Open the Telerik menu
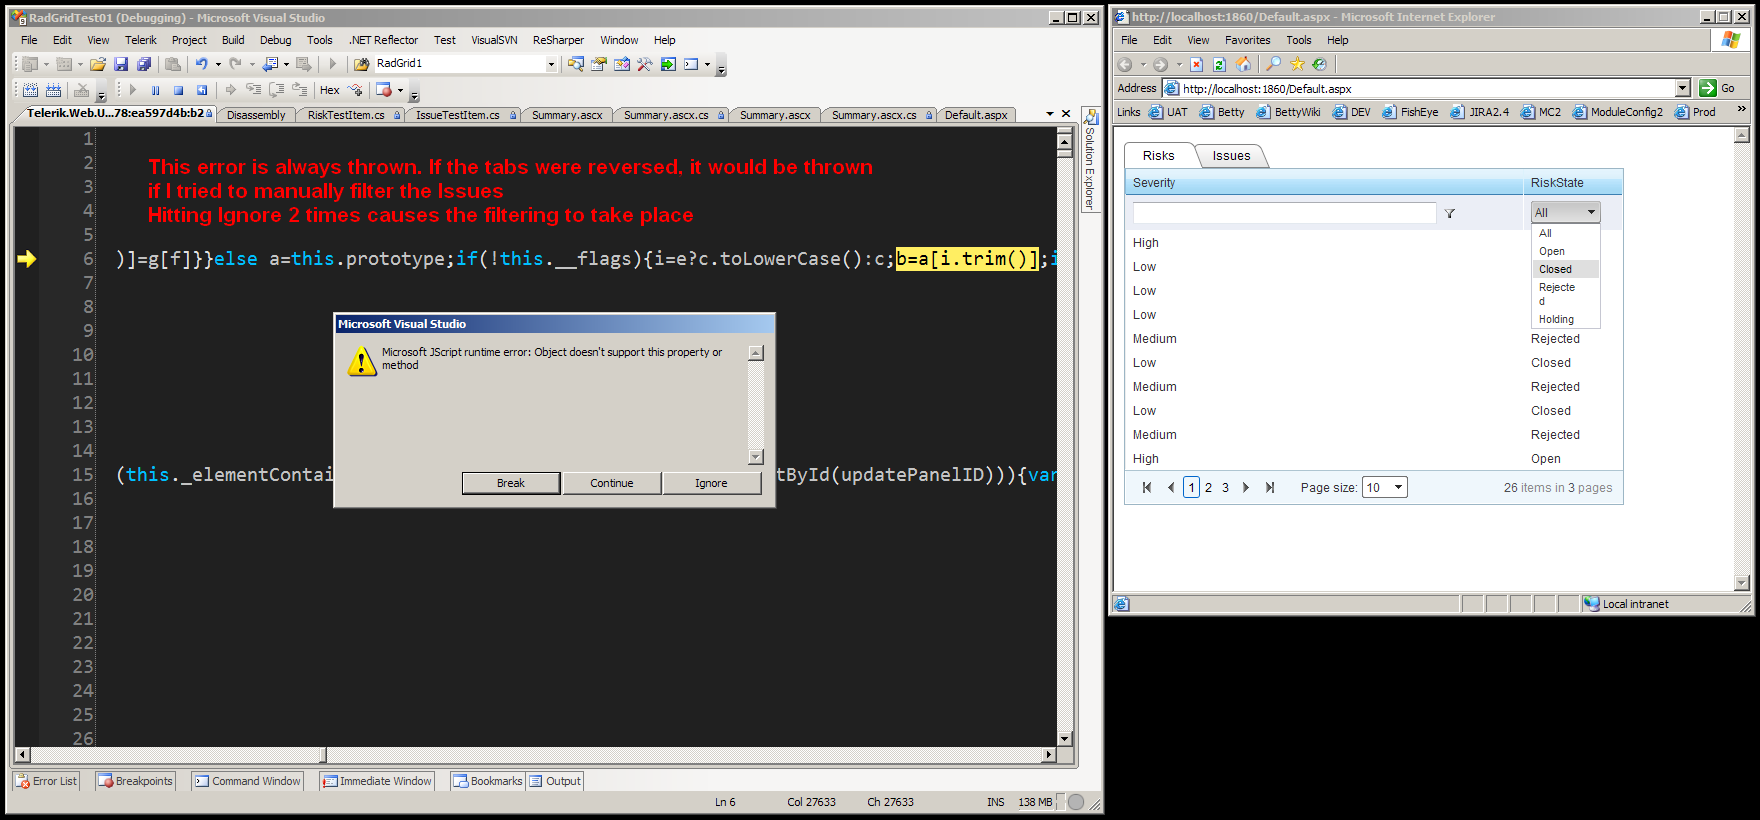The width and height of the screenshot is (1760, 820). point(141,40)
